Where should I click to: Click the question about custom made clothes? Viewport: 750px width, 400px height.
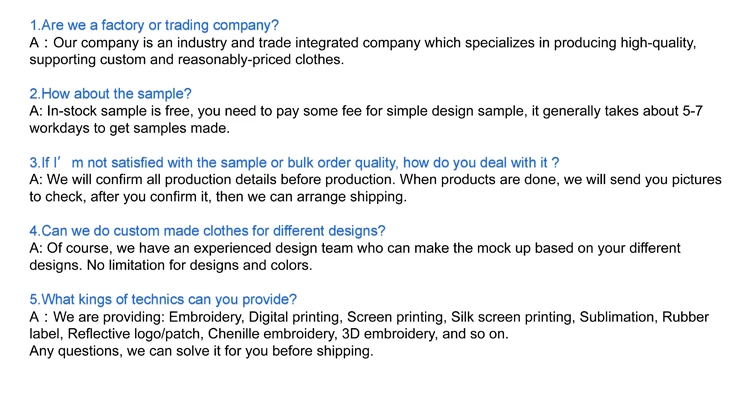click(x=207, y=231)
